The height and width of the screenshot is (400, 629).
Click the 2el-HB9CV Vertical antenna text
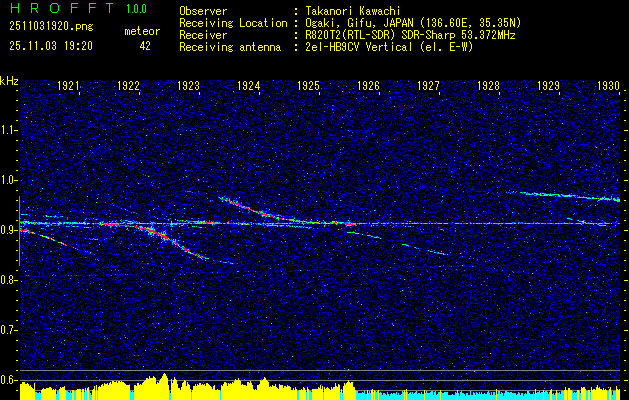389,47
